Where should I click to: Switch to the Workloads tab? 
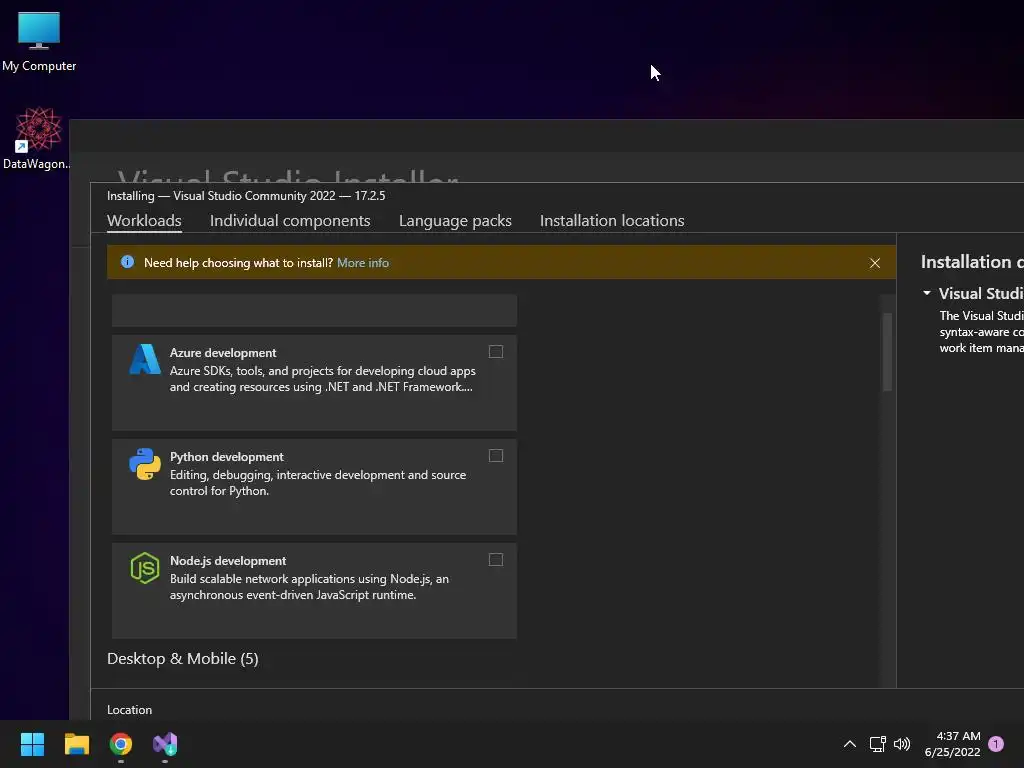tap(144, 221)
